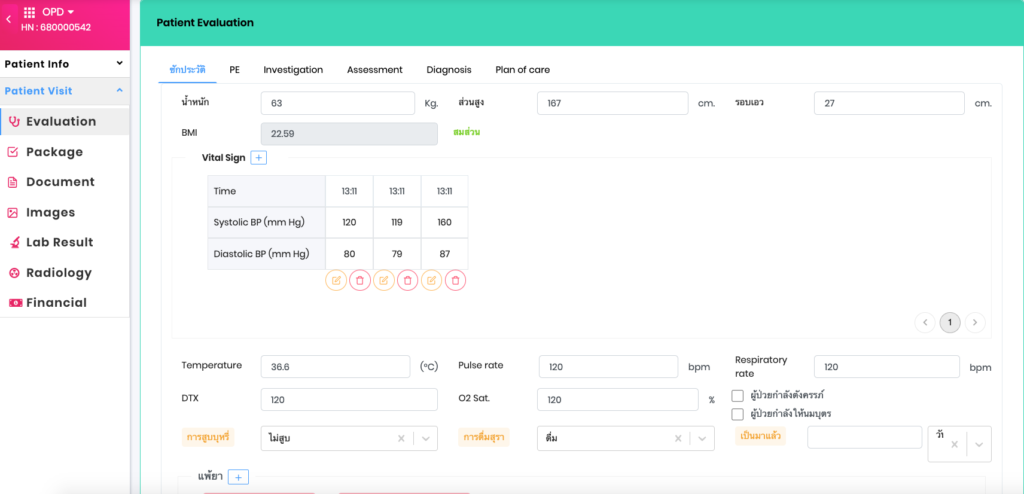Enable the ผู้ป่วยกำลังให้นมบุตร checkbox
This screenshot has width=1024, height=494.
[x=738, y=414]
